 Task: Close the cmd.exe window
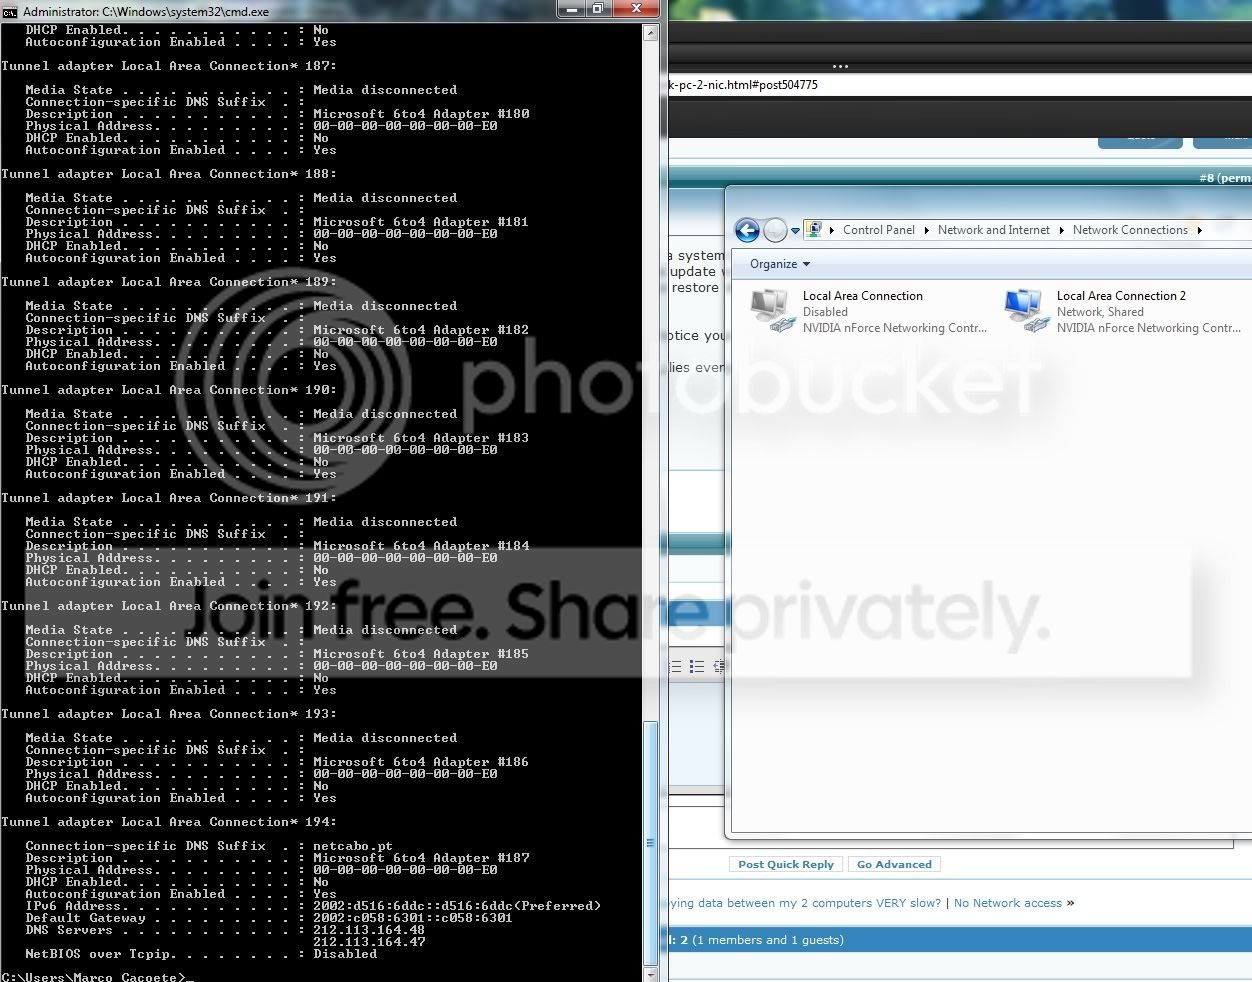pyautogui.click(x=636, y=10)
